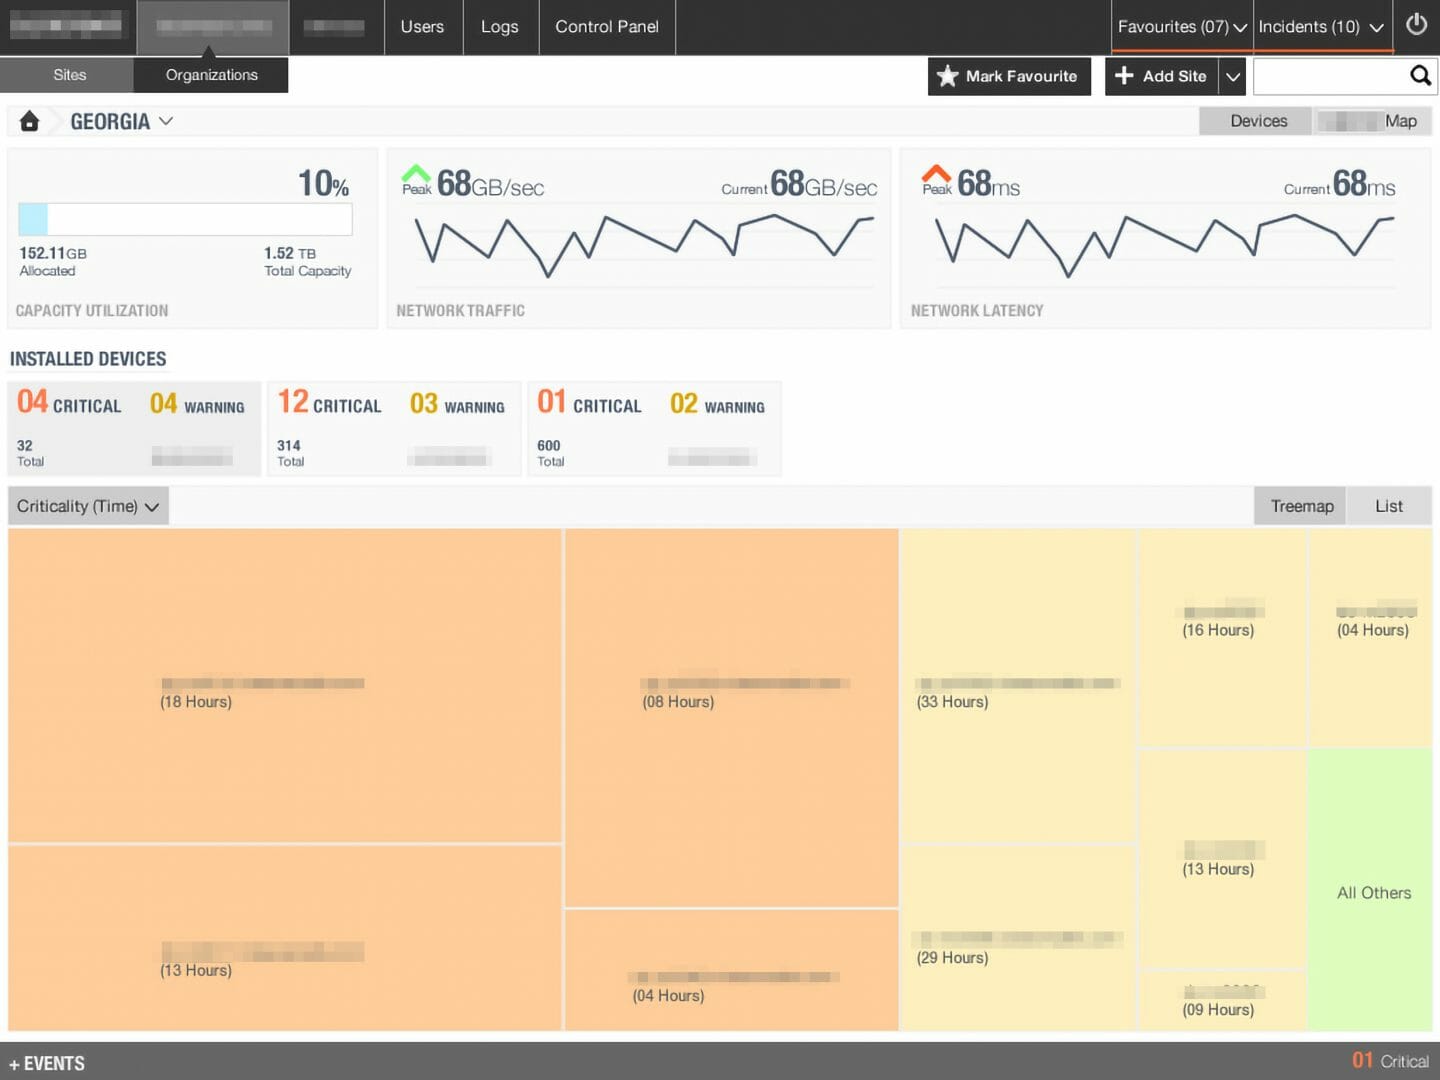Toggle the treemap to List view
Image resolution: width=1440 pixels, height=1080 pixels.
(1389, 506)
